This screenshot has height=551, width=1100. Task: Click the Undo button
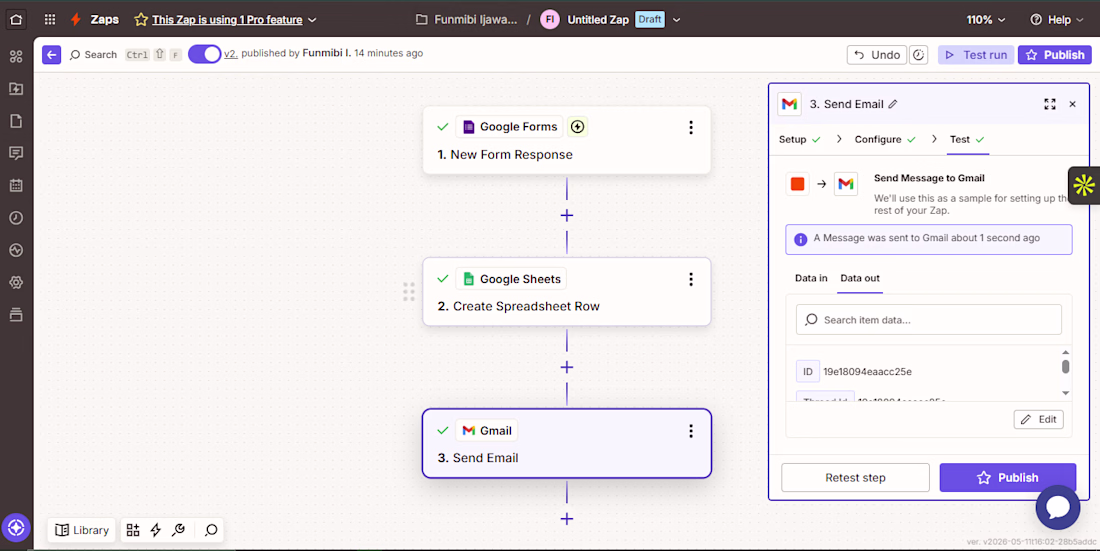coord(877,55)
